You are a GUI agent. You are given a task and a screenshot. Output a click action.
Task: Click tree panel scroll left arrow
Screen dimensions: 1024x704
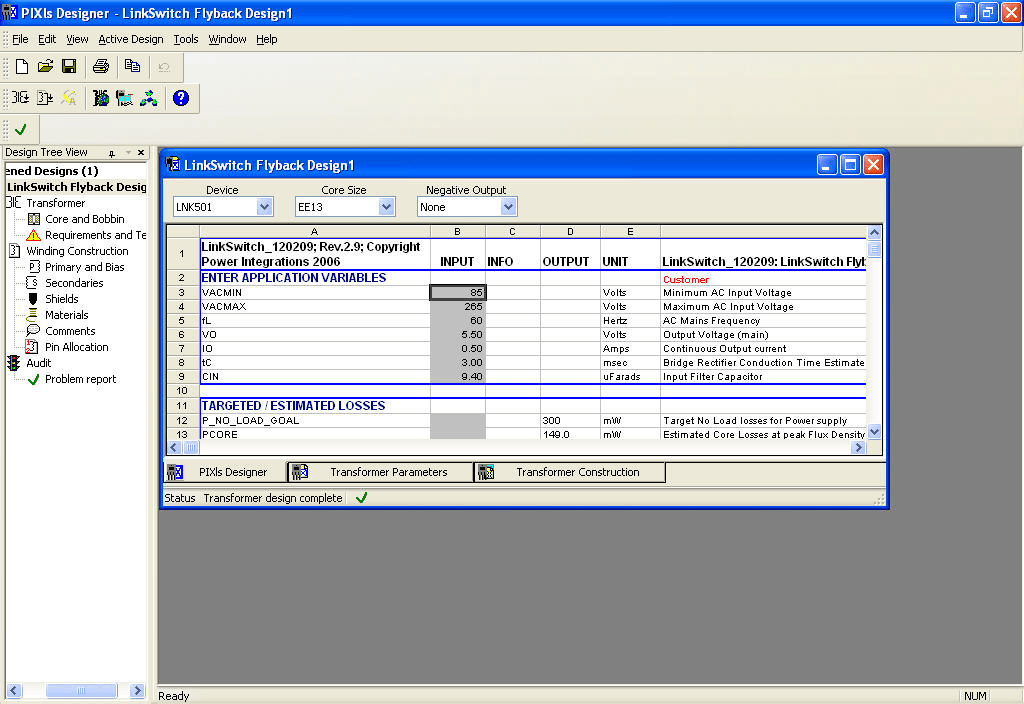pyautogui.click(x=14, y=690)
